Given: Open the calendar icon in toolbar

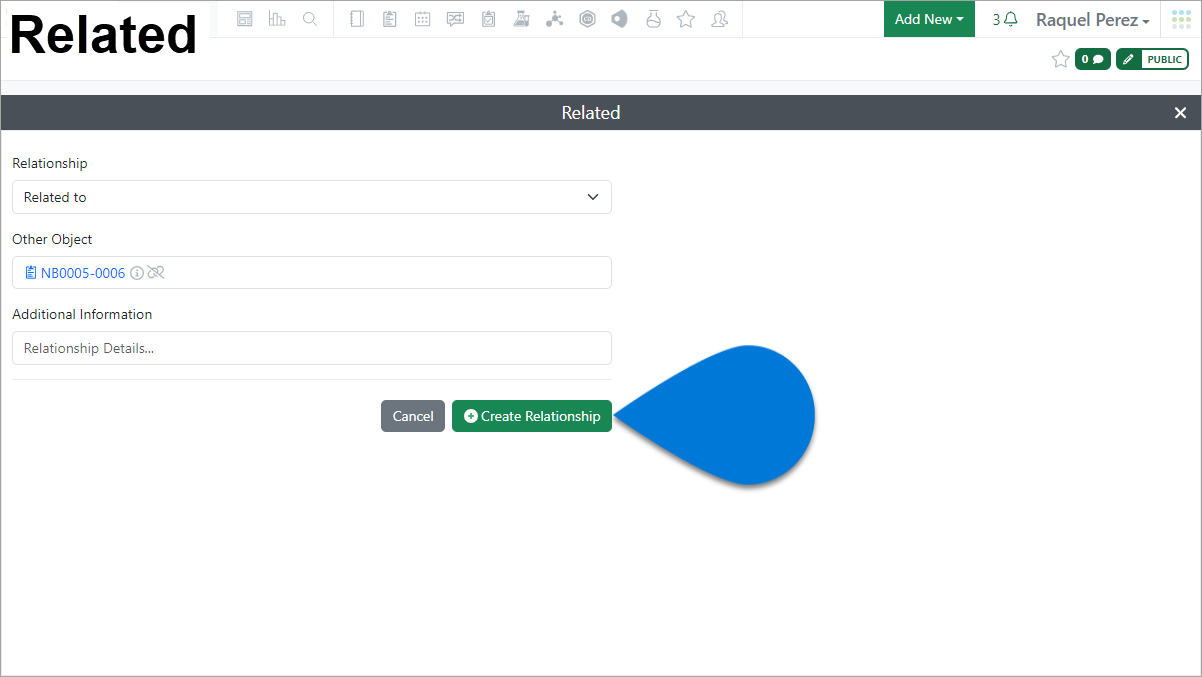Looking at the screenshot, I should click(x=422, y=19).
